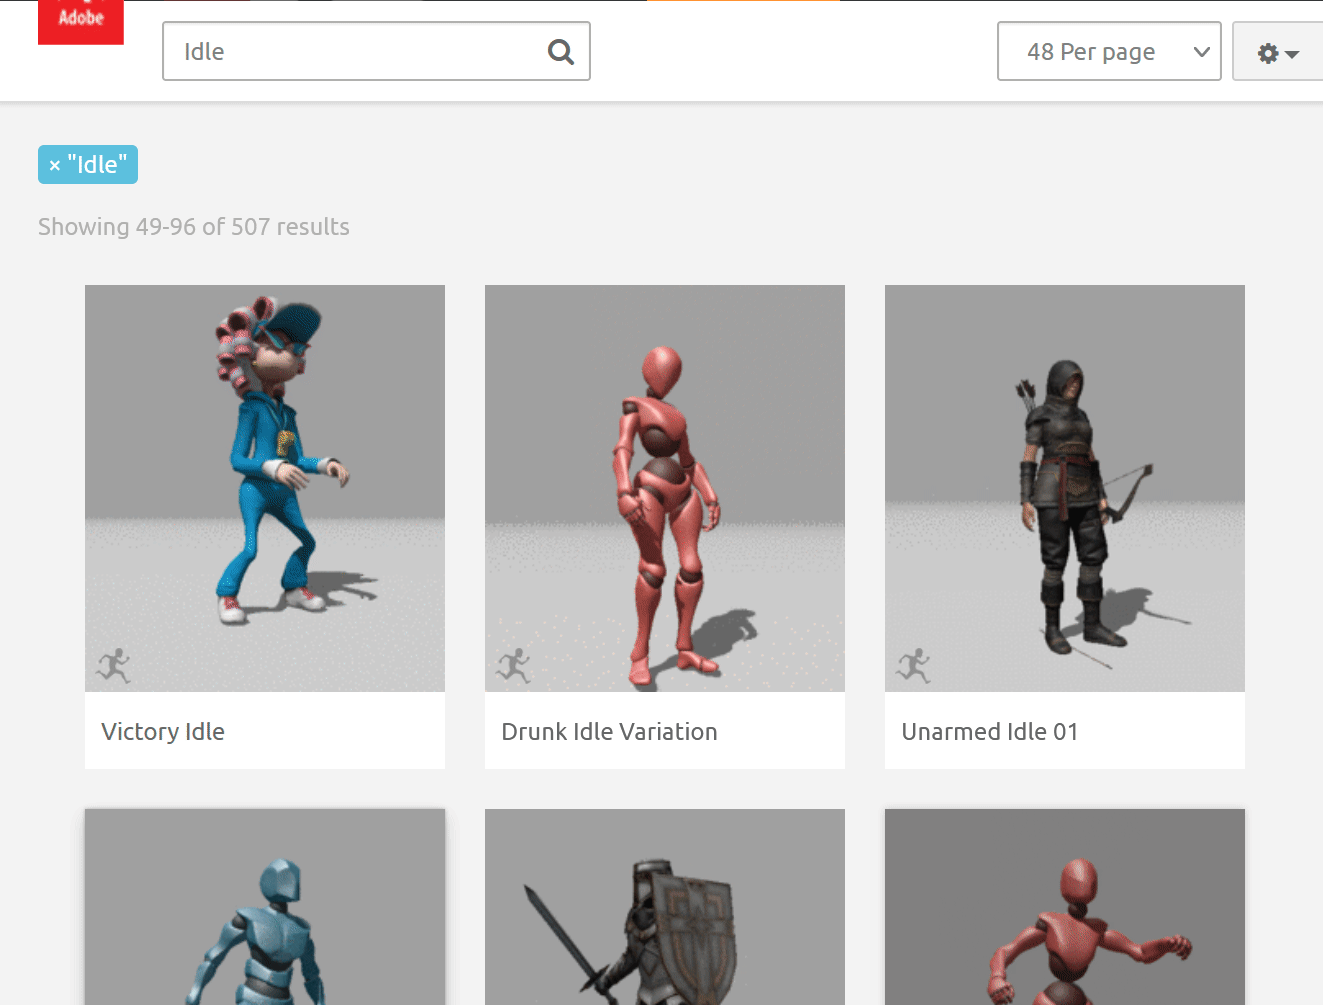Click running figure icon on Unarmed Idle 01
1323x1005 pixels.
point(913,665)
